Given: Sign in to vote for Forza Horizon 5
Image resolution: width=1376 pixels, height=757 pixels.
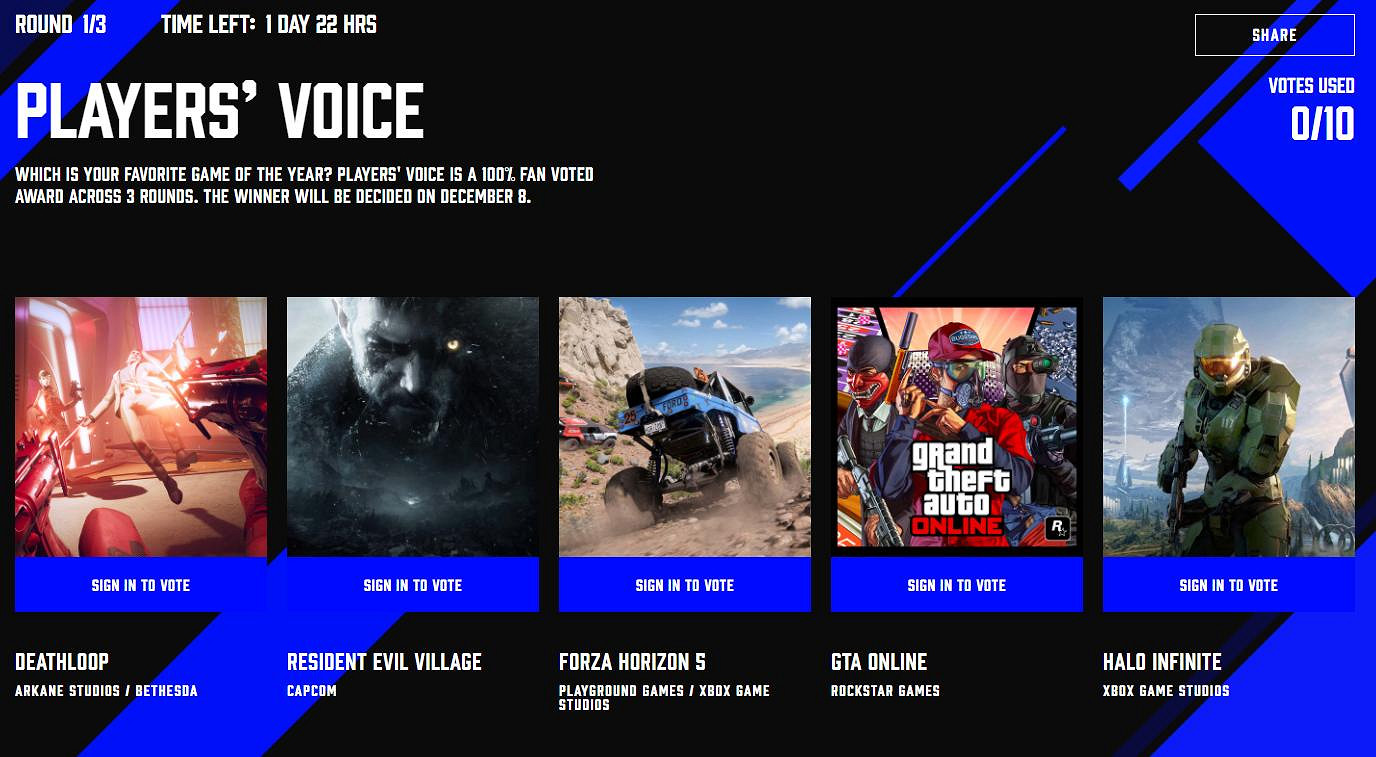Looking at the screenshot, I should 685,585.
